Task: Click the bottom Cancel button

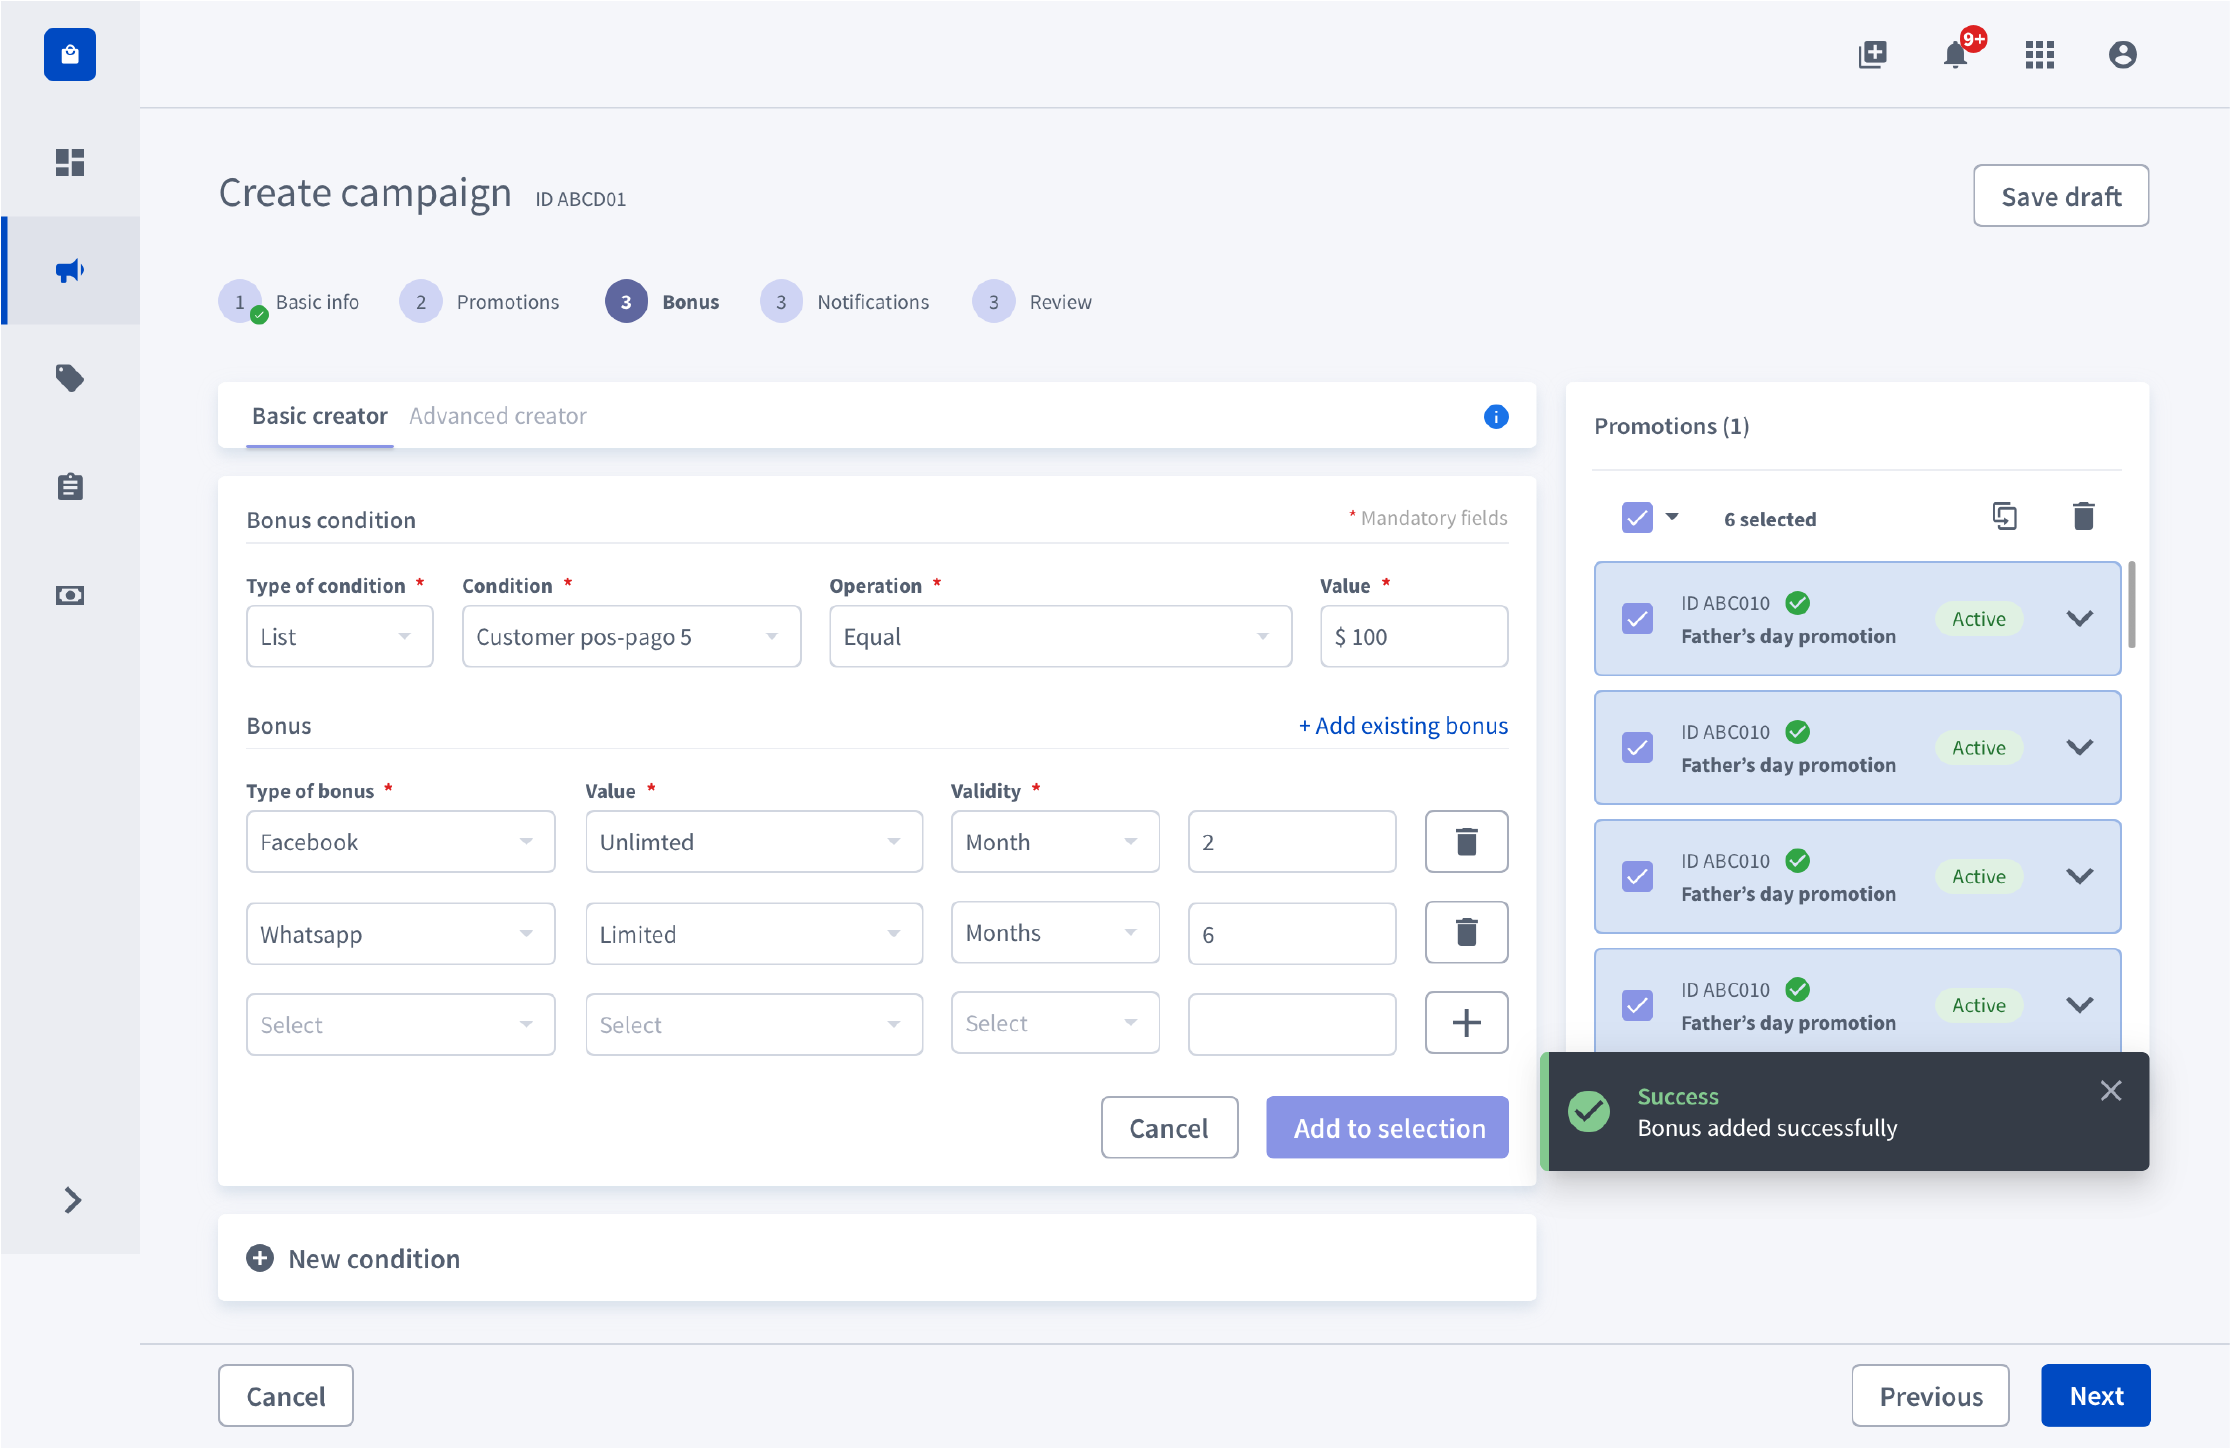Action: tap(286, 1395)
